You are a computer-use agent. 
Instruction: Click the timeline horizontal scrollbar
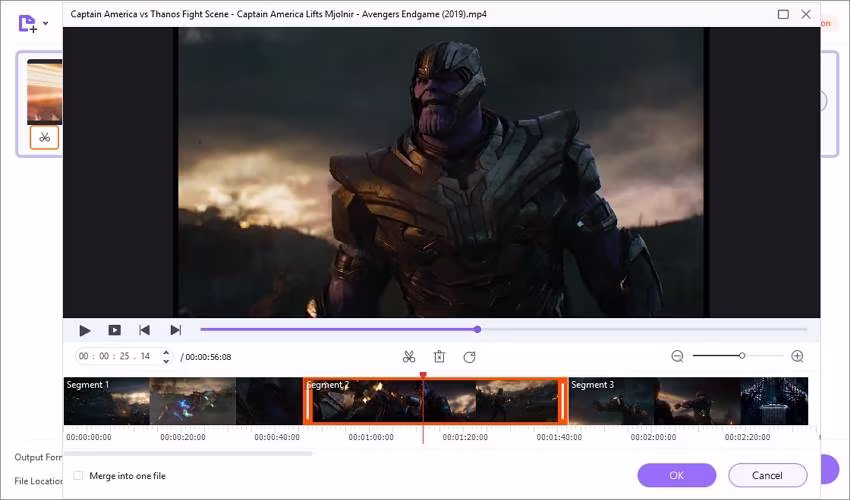(188, 453)
